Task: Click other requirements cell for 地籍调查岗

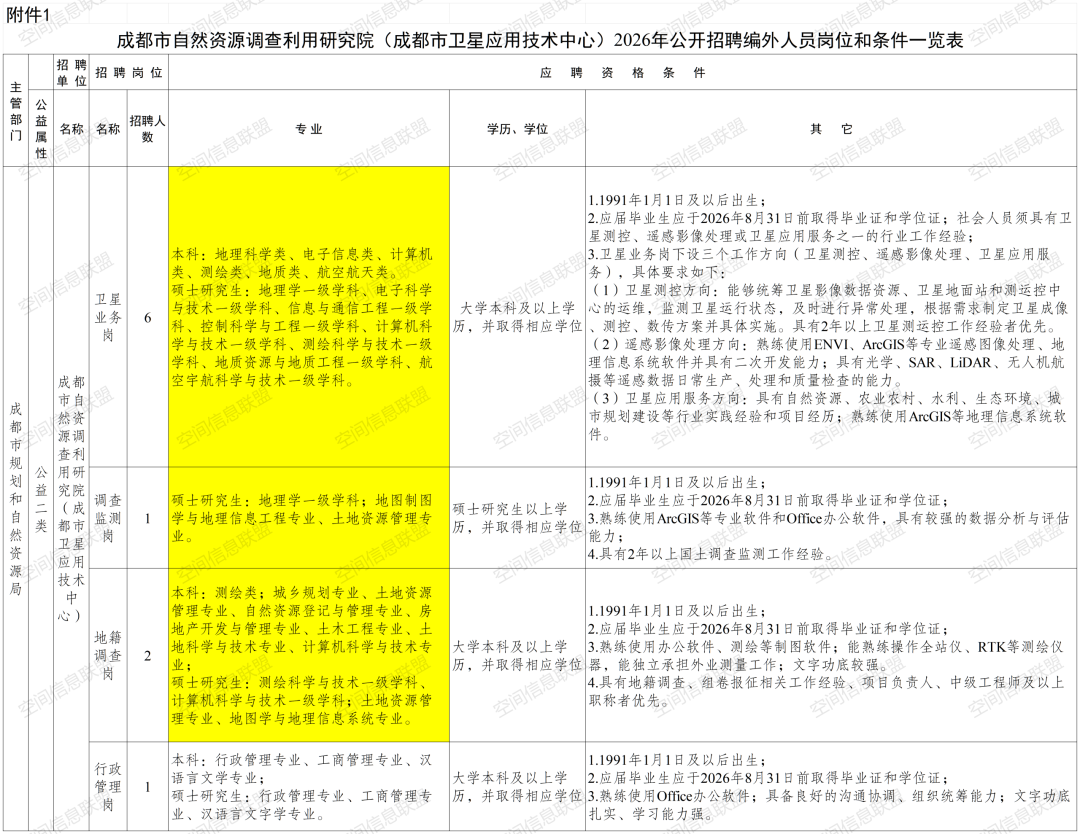Action: [831, 655]
